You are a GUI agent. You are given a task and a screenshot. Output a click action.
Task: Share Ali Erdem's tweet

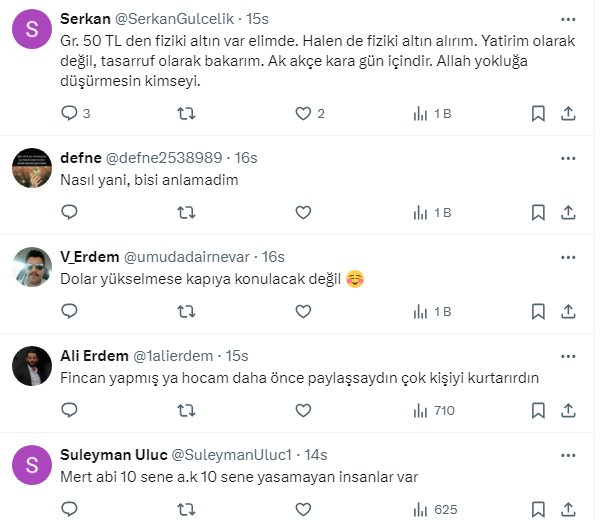click(568, 410)
